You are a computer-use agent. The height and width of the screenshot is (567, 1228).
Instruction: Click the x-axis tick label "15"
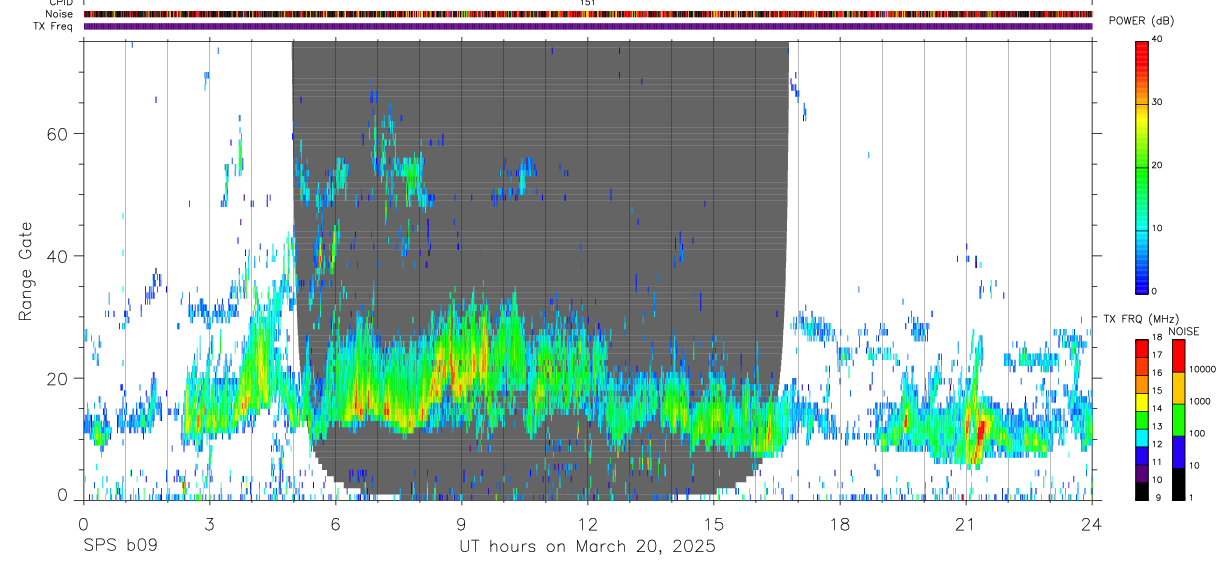[x=714, y=523]
